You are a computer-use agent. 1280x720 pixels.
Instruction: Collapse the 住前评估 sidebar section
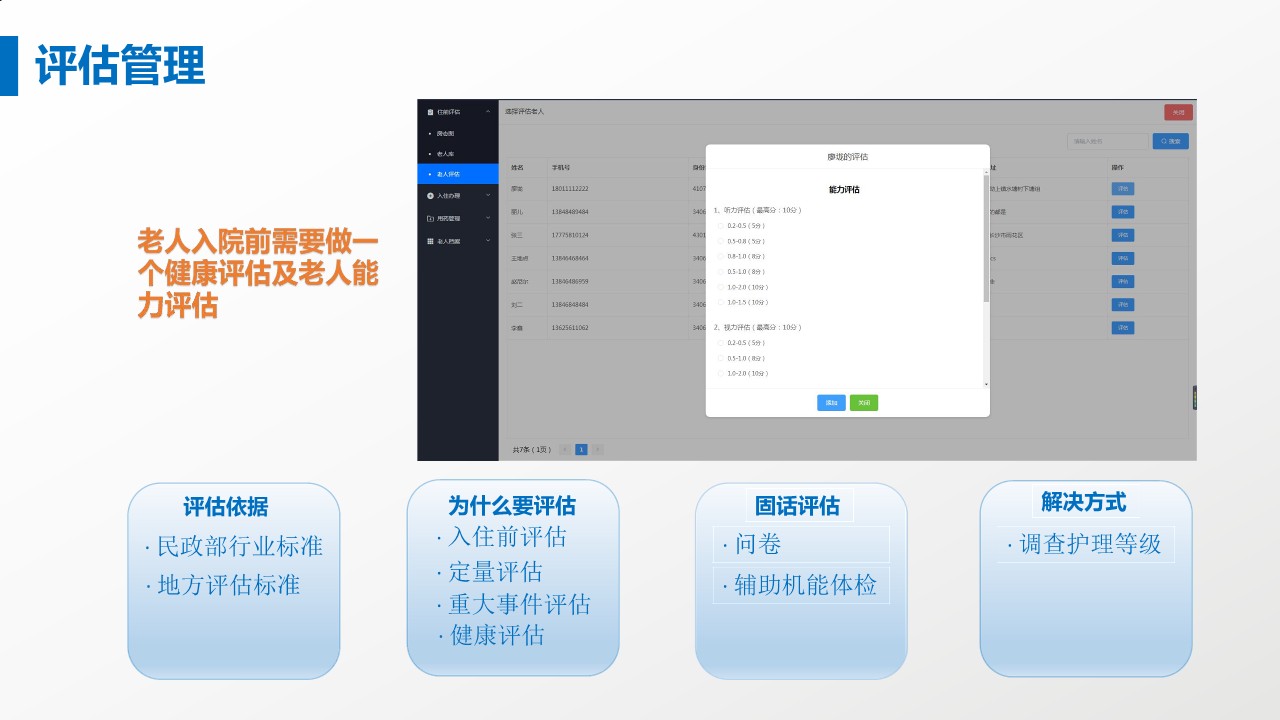487,112
